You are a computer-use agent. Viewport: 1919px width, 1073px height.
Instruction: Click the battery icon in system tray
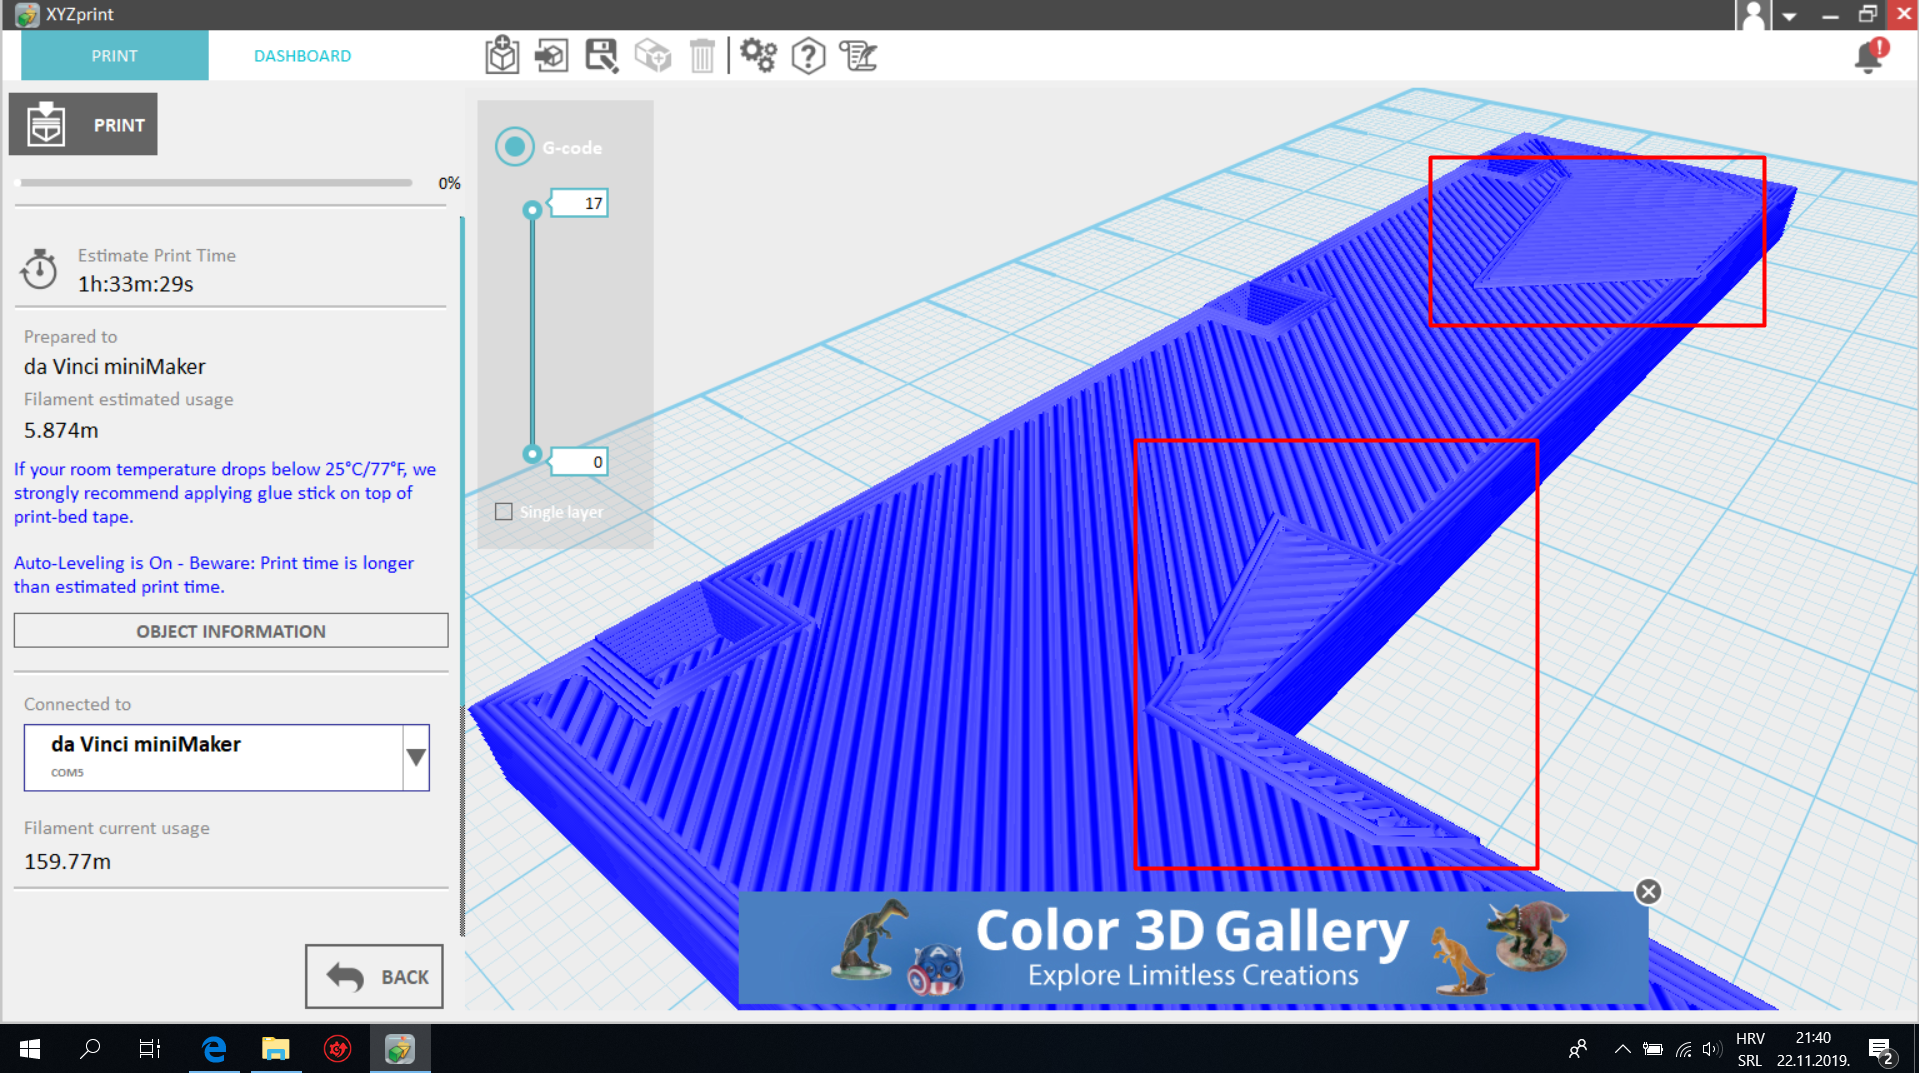(1653, 1049)
